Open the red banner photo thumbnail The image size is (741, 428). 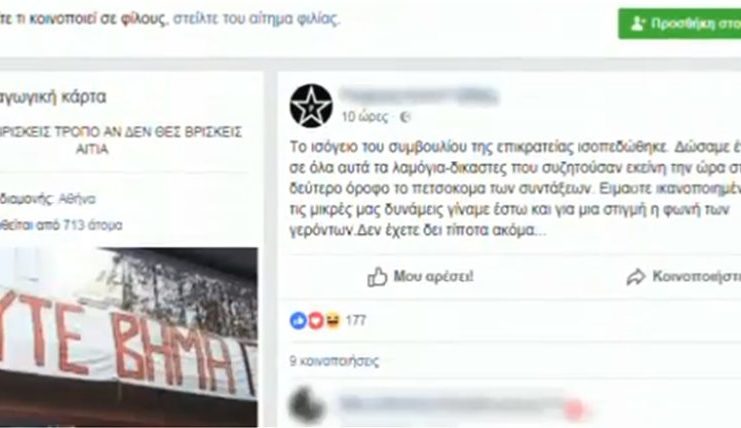click(x=129, y=337)
